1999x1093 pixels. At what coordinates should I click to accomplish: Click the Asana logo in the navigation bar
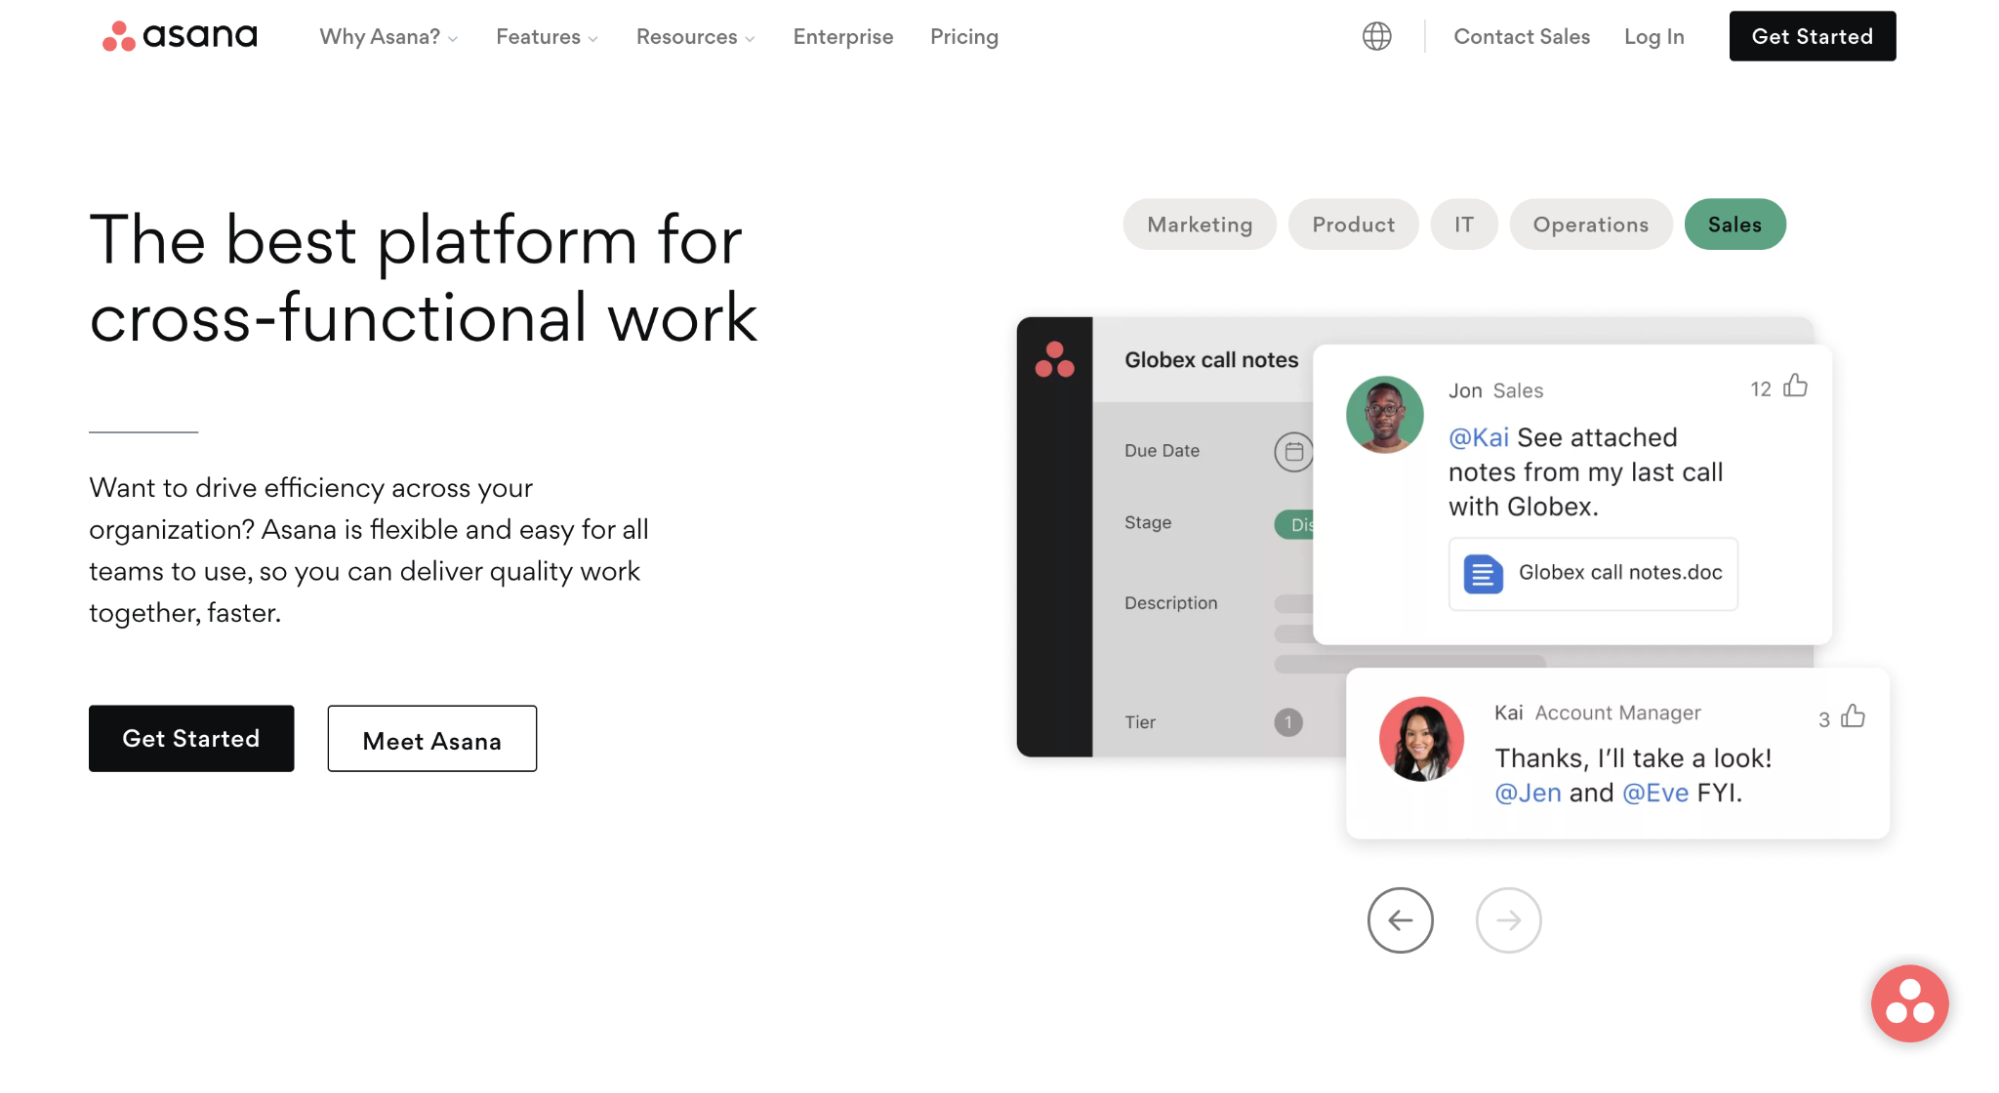[x=178, y=36]
